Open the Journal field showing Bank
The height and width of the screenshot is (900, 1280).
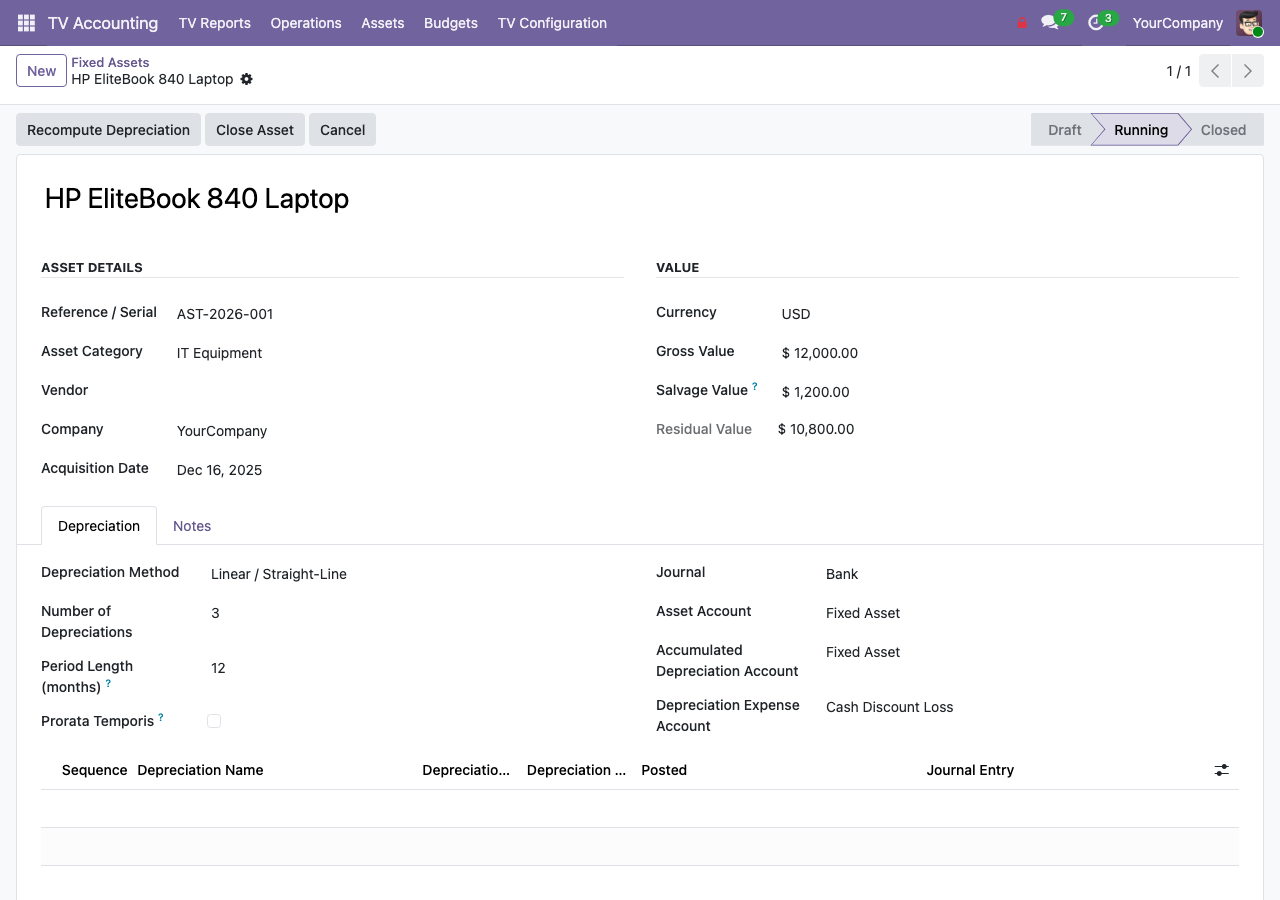click(x=1032, y=574)
